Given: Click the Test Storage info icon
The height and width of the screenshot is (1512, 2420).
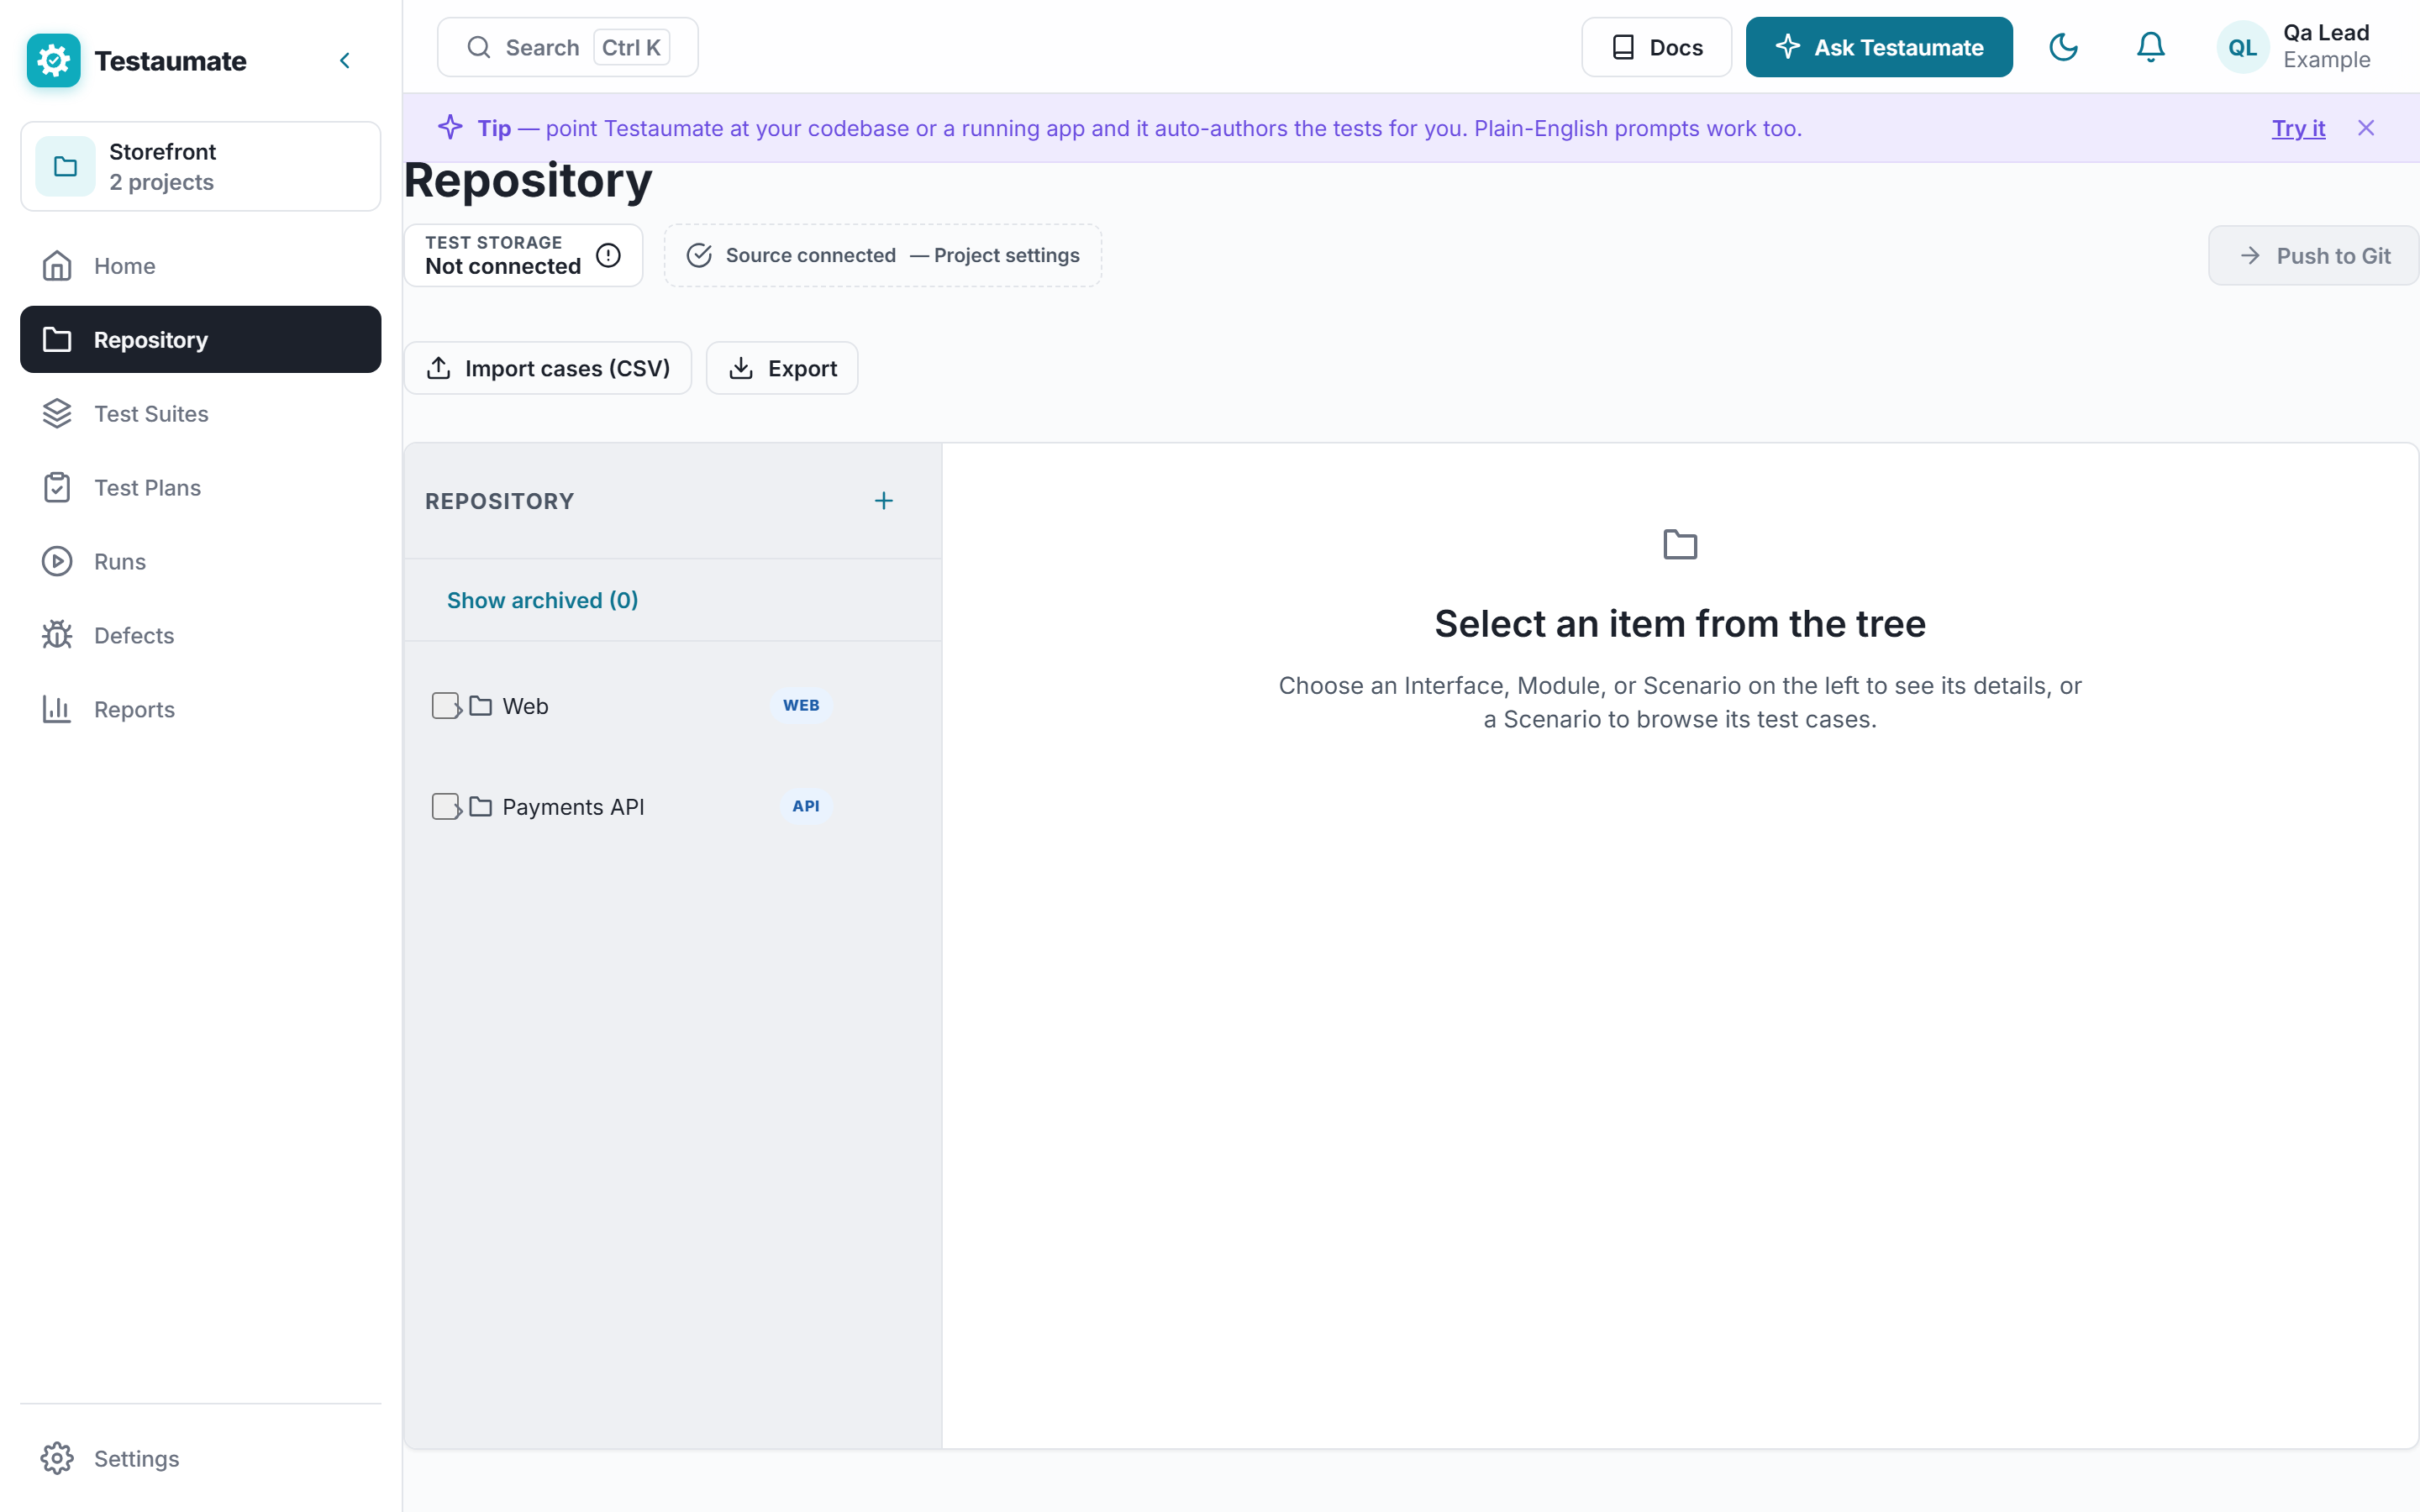Looking at the screenshot, I should click(x=608, y=255).
